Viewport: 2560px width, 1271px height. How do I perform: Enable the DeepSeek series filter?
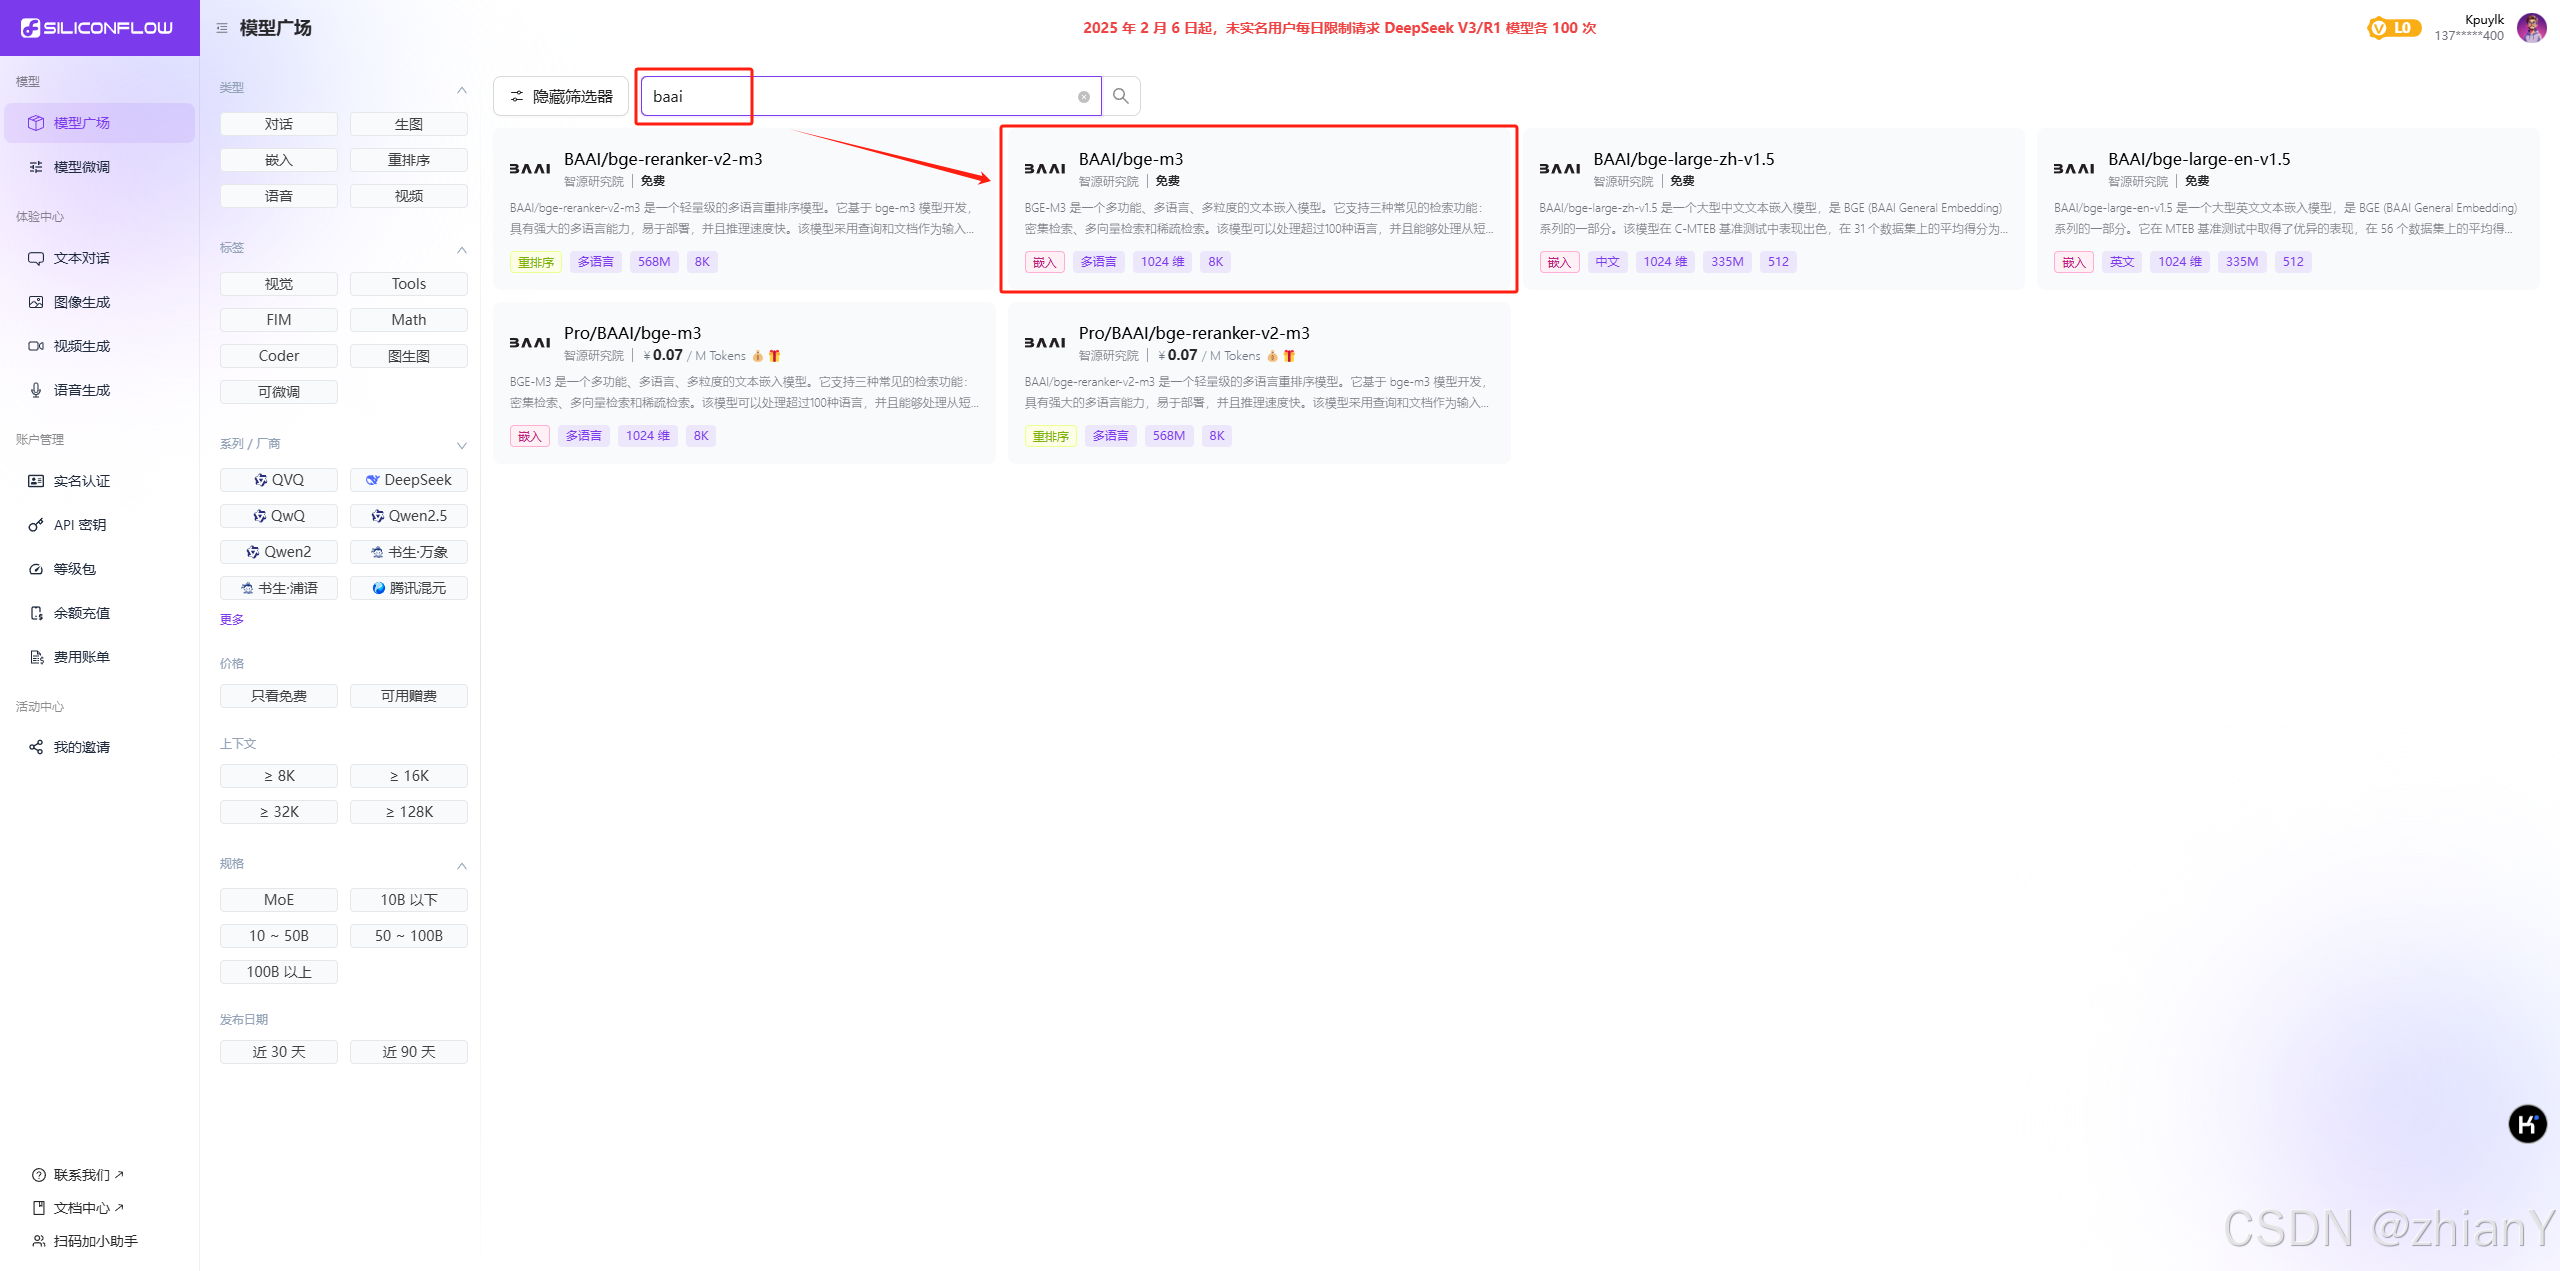coord(408,480)
